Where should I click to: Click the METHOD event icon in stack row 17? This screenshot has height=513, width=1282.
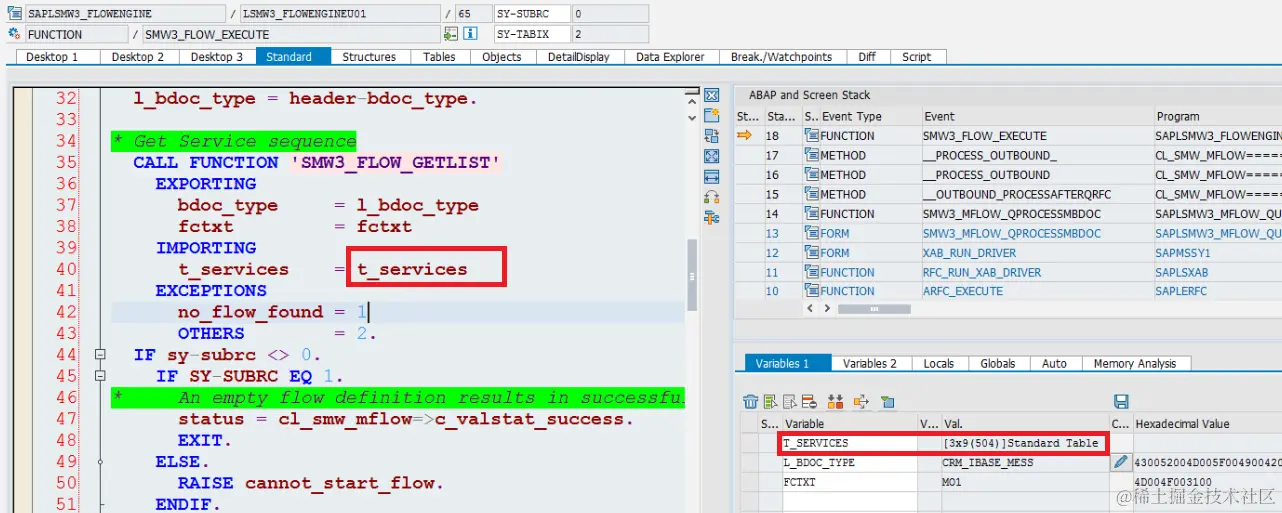(x=812, y=155)
